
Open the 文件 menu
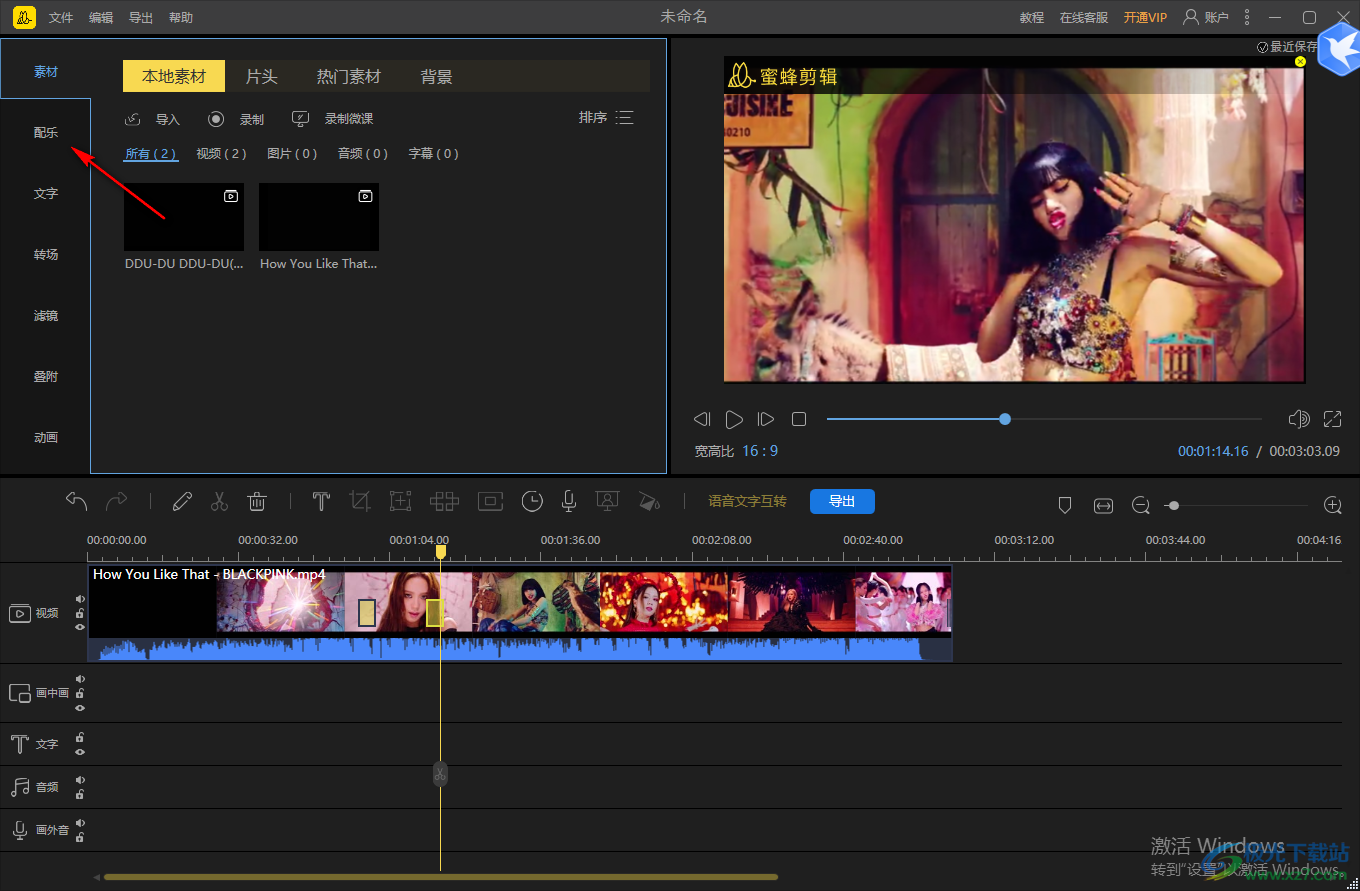pos(61,18)
